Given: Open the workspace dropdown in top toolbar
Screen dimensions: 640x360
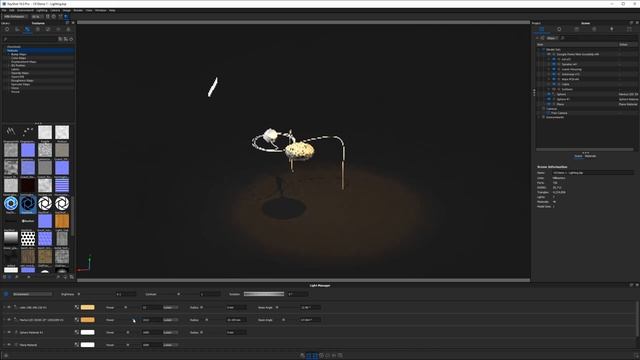Looking at the screenshot, I should coord(16,17).
